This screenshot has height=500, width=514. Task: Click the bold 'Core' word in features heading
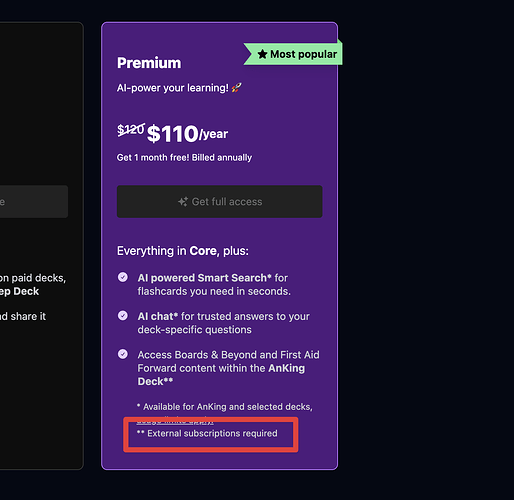tap(203, 251)
